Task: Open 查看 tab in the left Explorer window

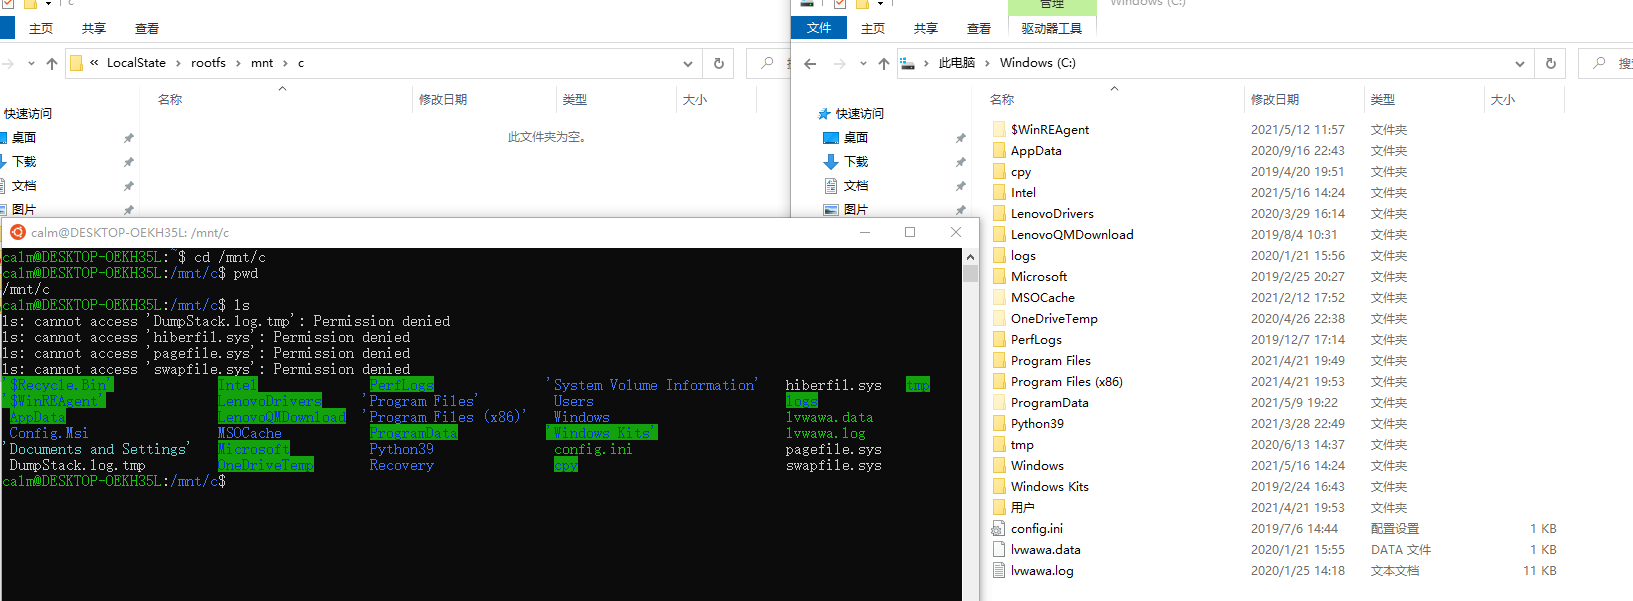Action: point(147,28)
